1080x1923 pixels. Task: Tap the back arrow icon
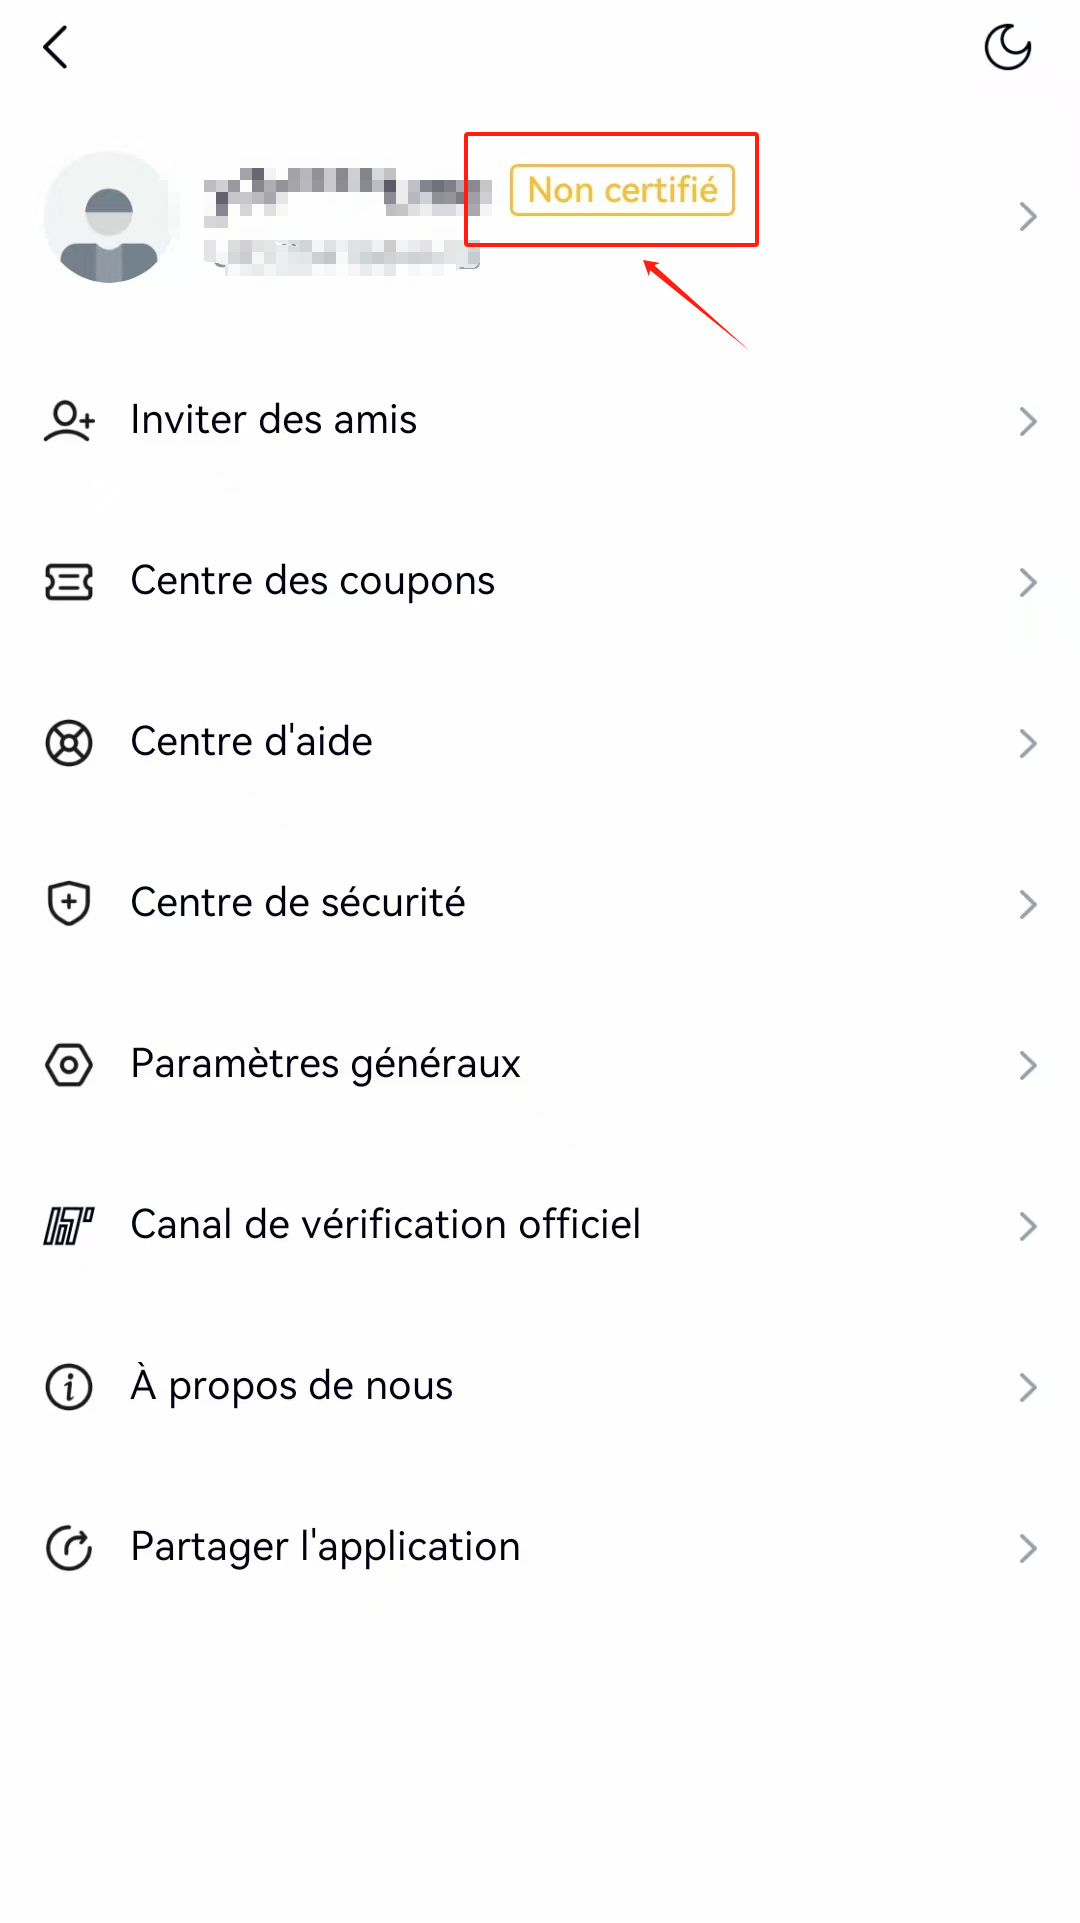tap(56, 47)
